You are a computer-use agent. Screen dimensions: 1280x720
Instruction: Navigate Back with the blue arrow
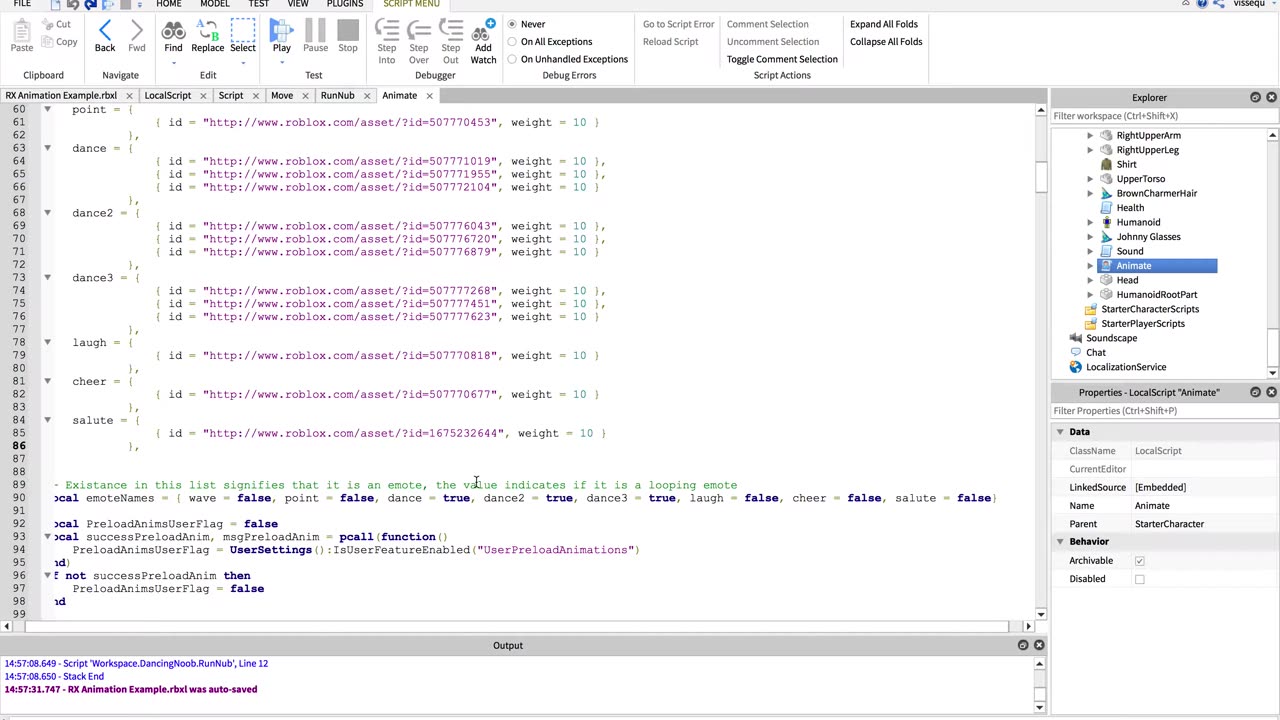[x=105, y=30]
